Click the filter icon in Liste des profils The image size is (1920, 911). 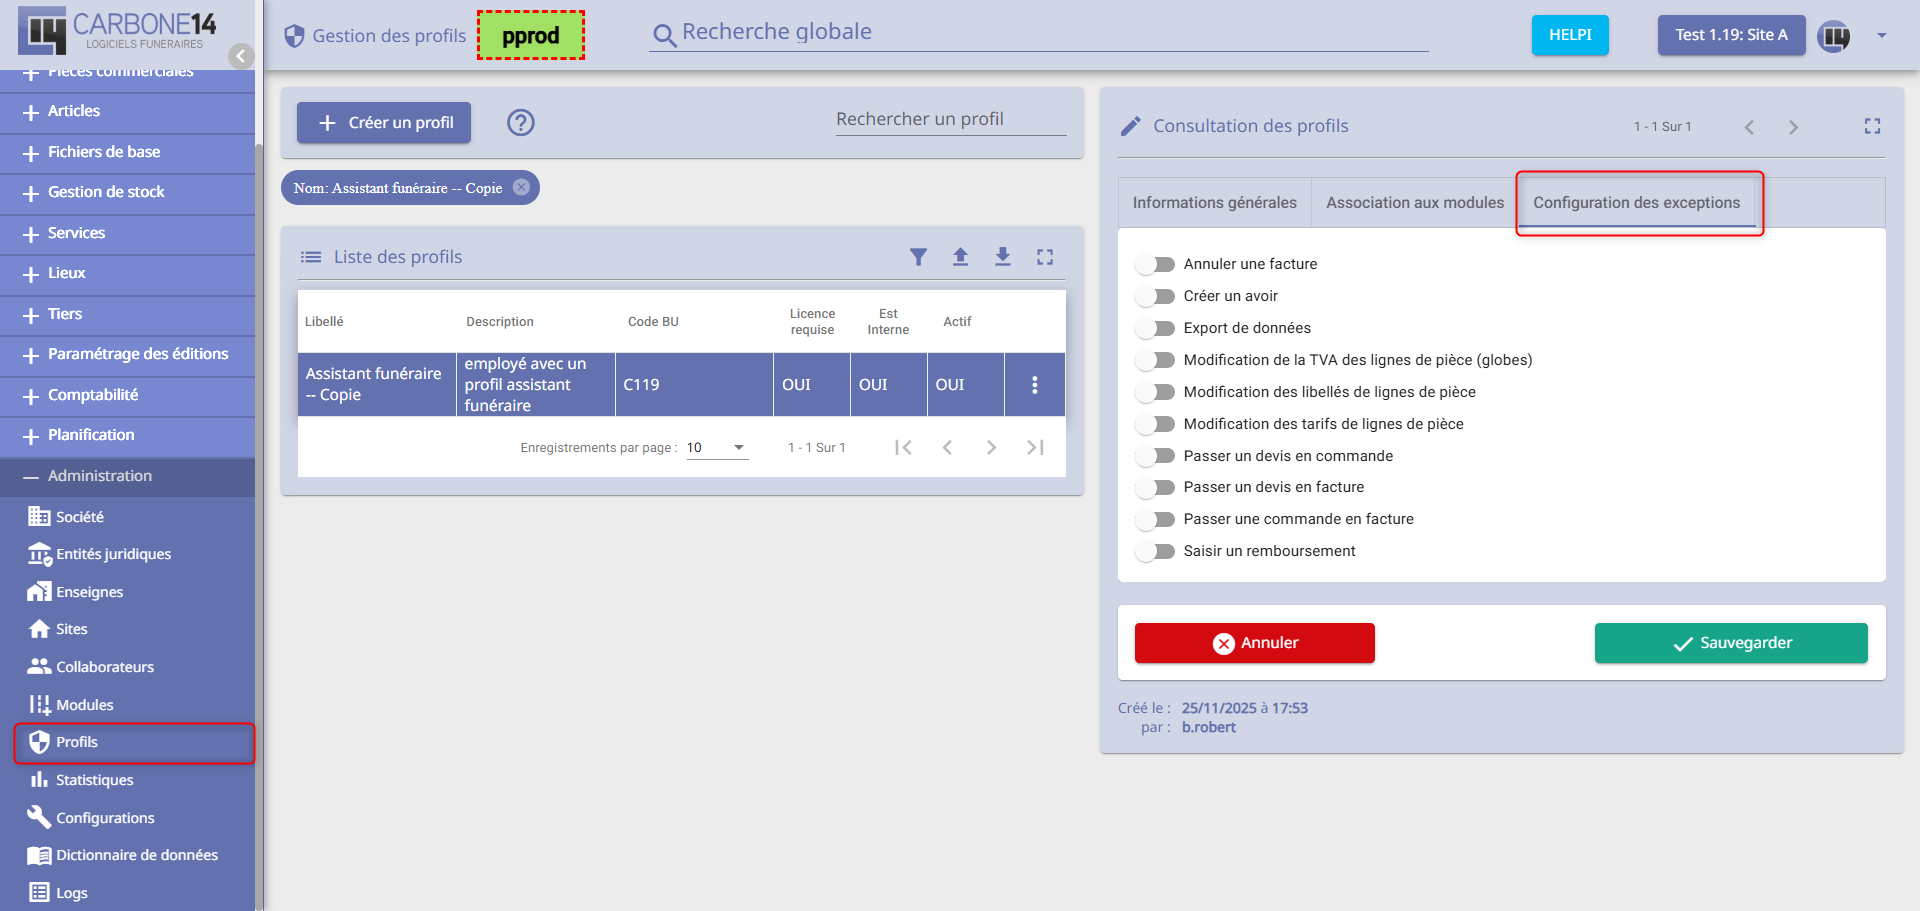coord(918,257)
